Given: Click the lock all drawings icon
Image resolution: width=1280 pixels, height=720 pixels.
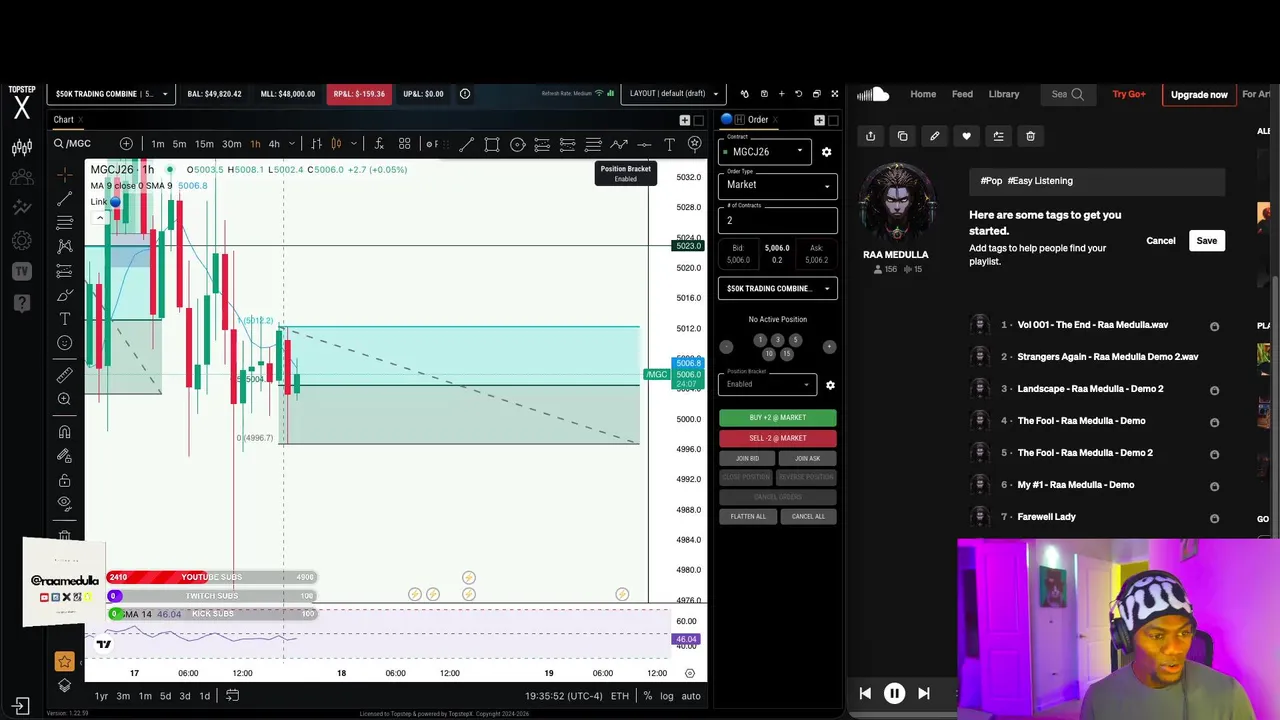Looking at the screenshot, I should (65, 480).
